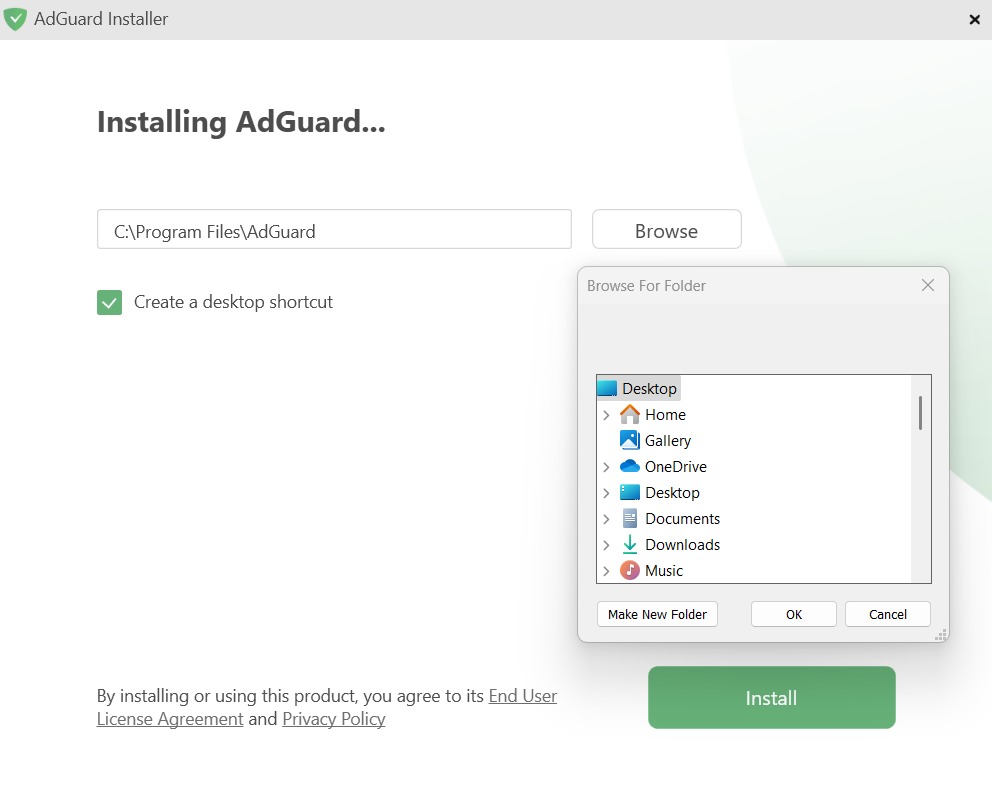Expand the Downloads tree node
The image size is (992, 792).
tap(606, 545)
